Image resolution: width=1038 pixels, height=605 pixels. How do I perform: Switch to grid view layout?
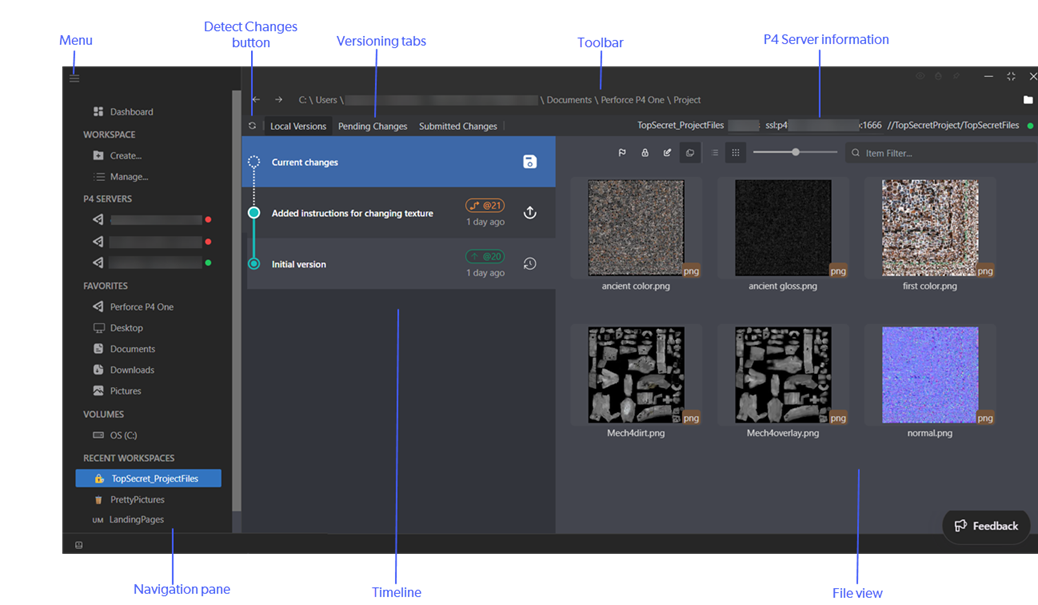735,153
